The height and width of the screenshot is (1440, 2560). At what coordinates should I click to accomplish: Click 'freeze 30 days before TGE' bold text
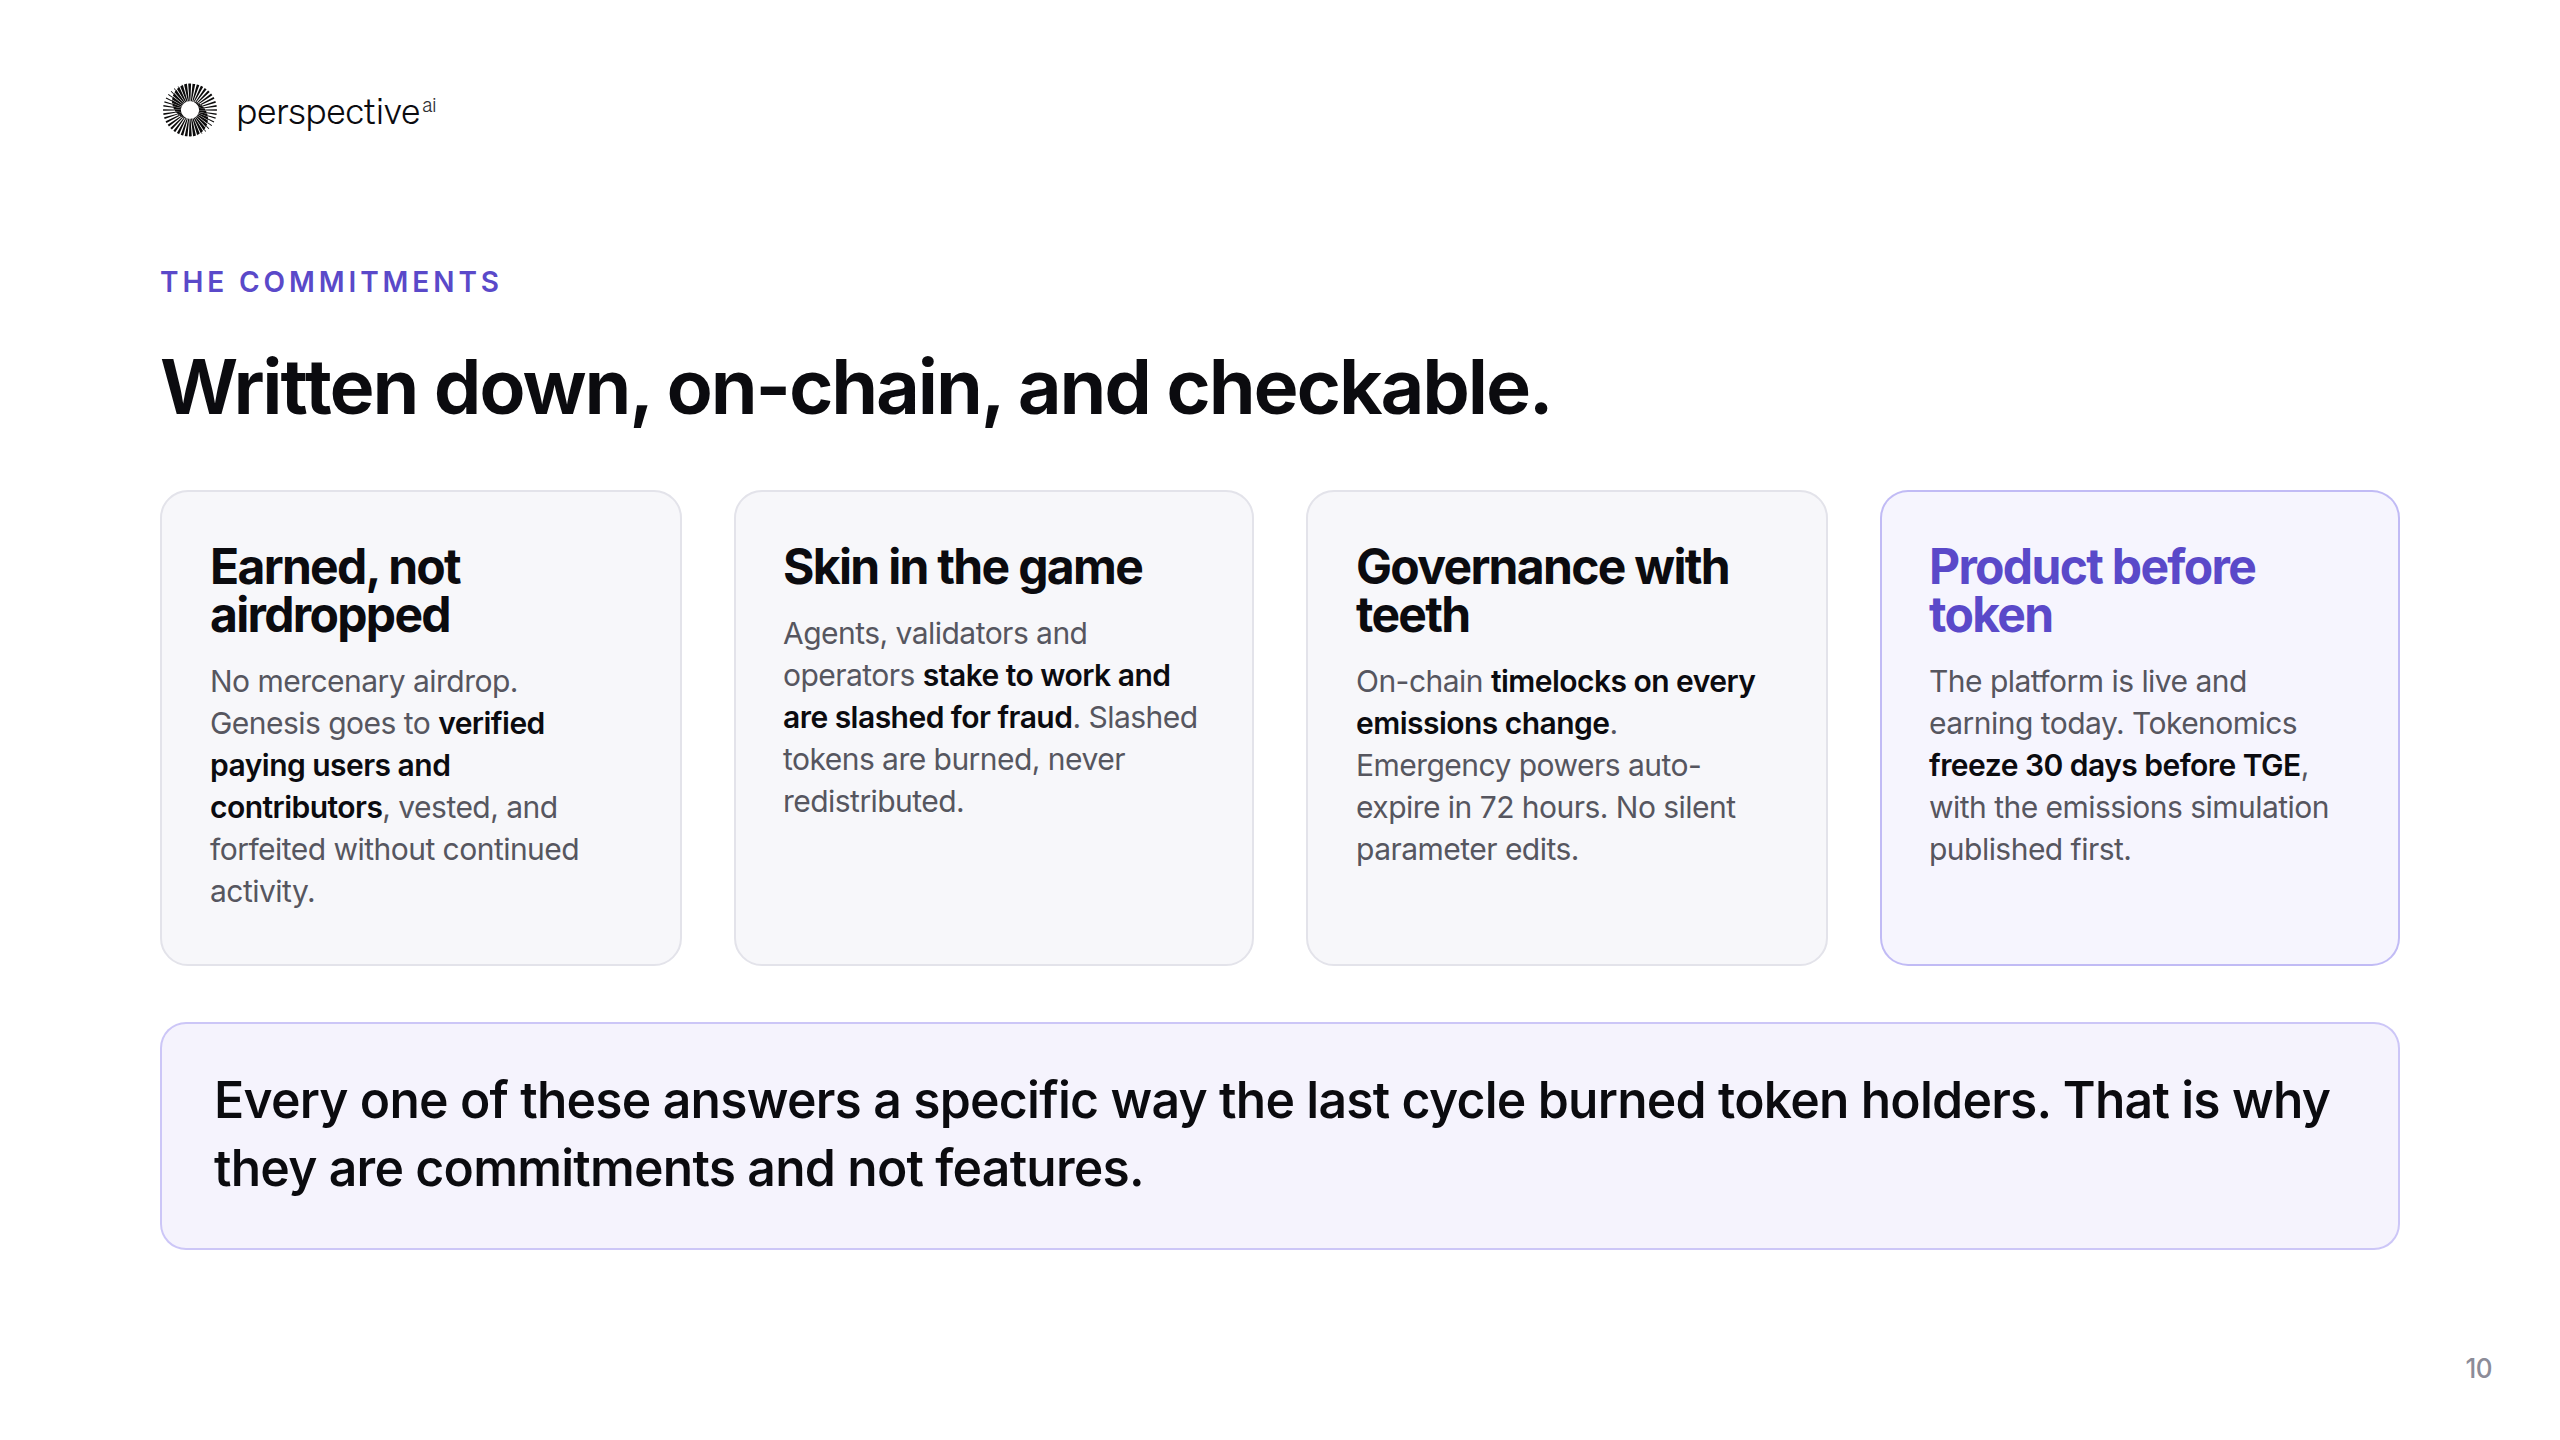pyautogui.click(x=2115, y=765)
